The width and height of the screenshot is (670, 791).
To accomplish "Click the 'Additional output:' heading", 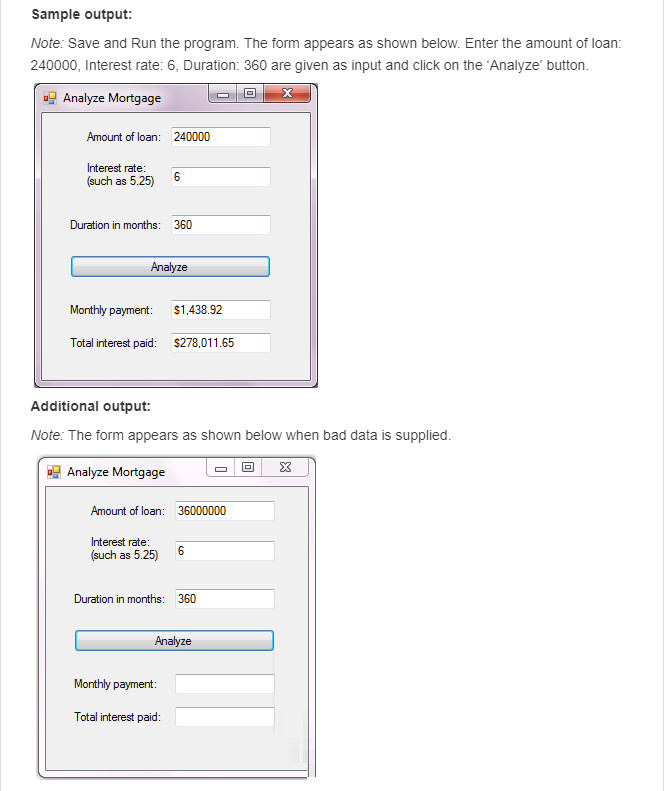I will tap(91, 407).
